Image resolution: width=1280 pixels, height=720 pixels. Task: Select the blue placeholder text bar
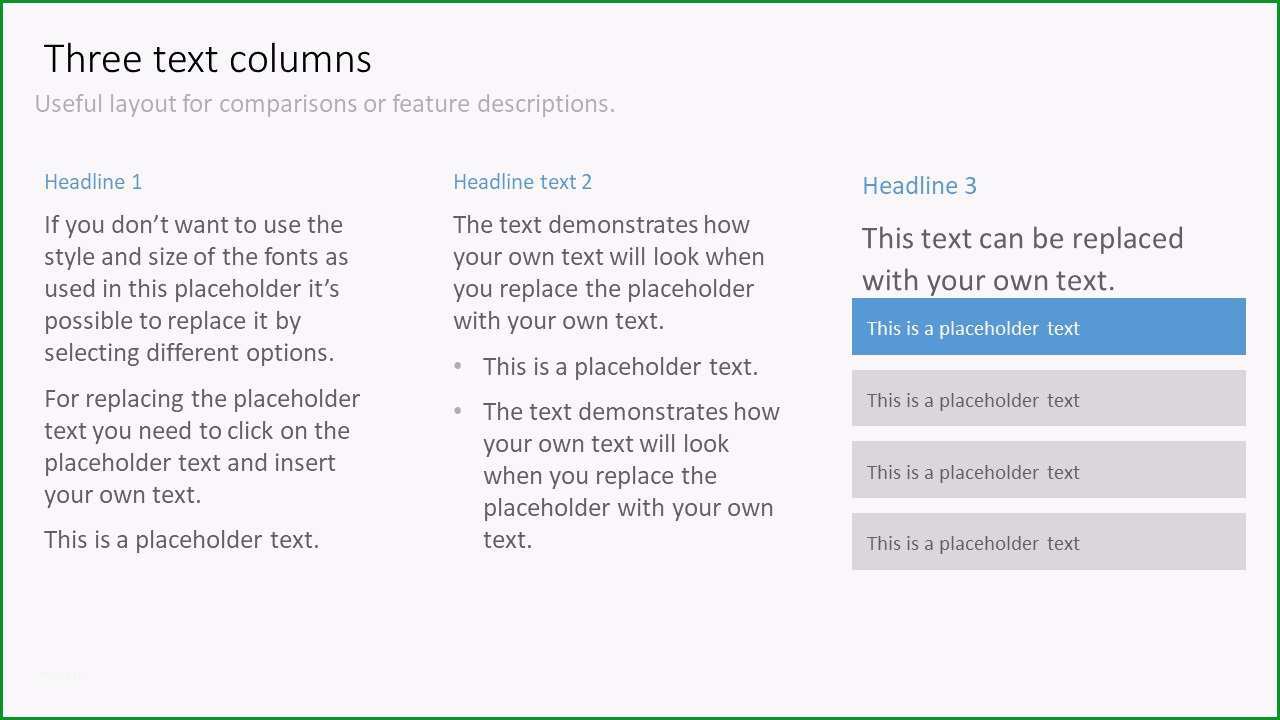click(x=1048, y=327)
